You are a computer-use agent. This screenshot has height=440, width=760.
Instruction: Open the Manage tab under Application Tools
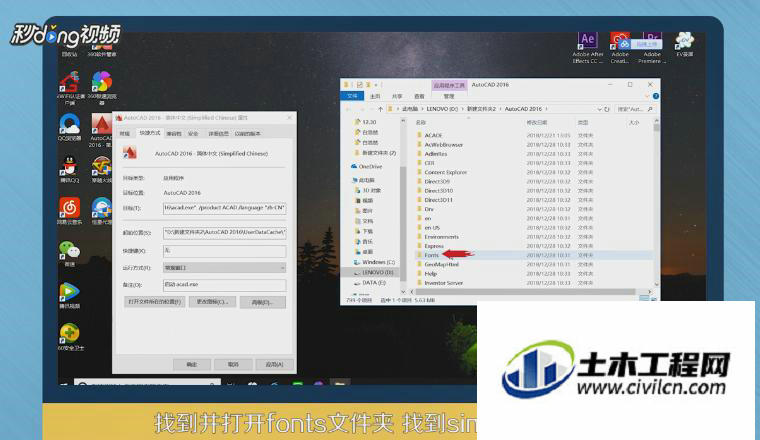pyautogui.click(x=449, y=96)
